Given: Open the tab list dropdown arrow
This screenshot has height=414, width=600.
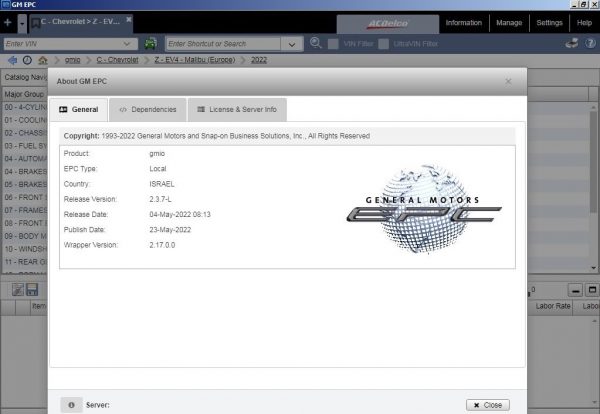Looking at the screenshot, I should pos(22,23).
